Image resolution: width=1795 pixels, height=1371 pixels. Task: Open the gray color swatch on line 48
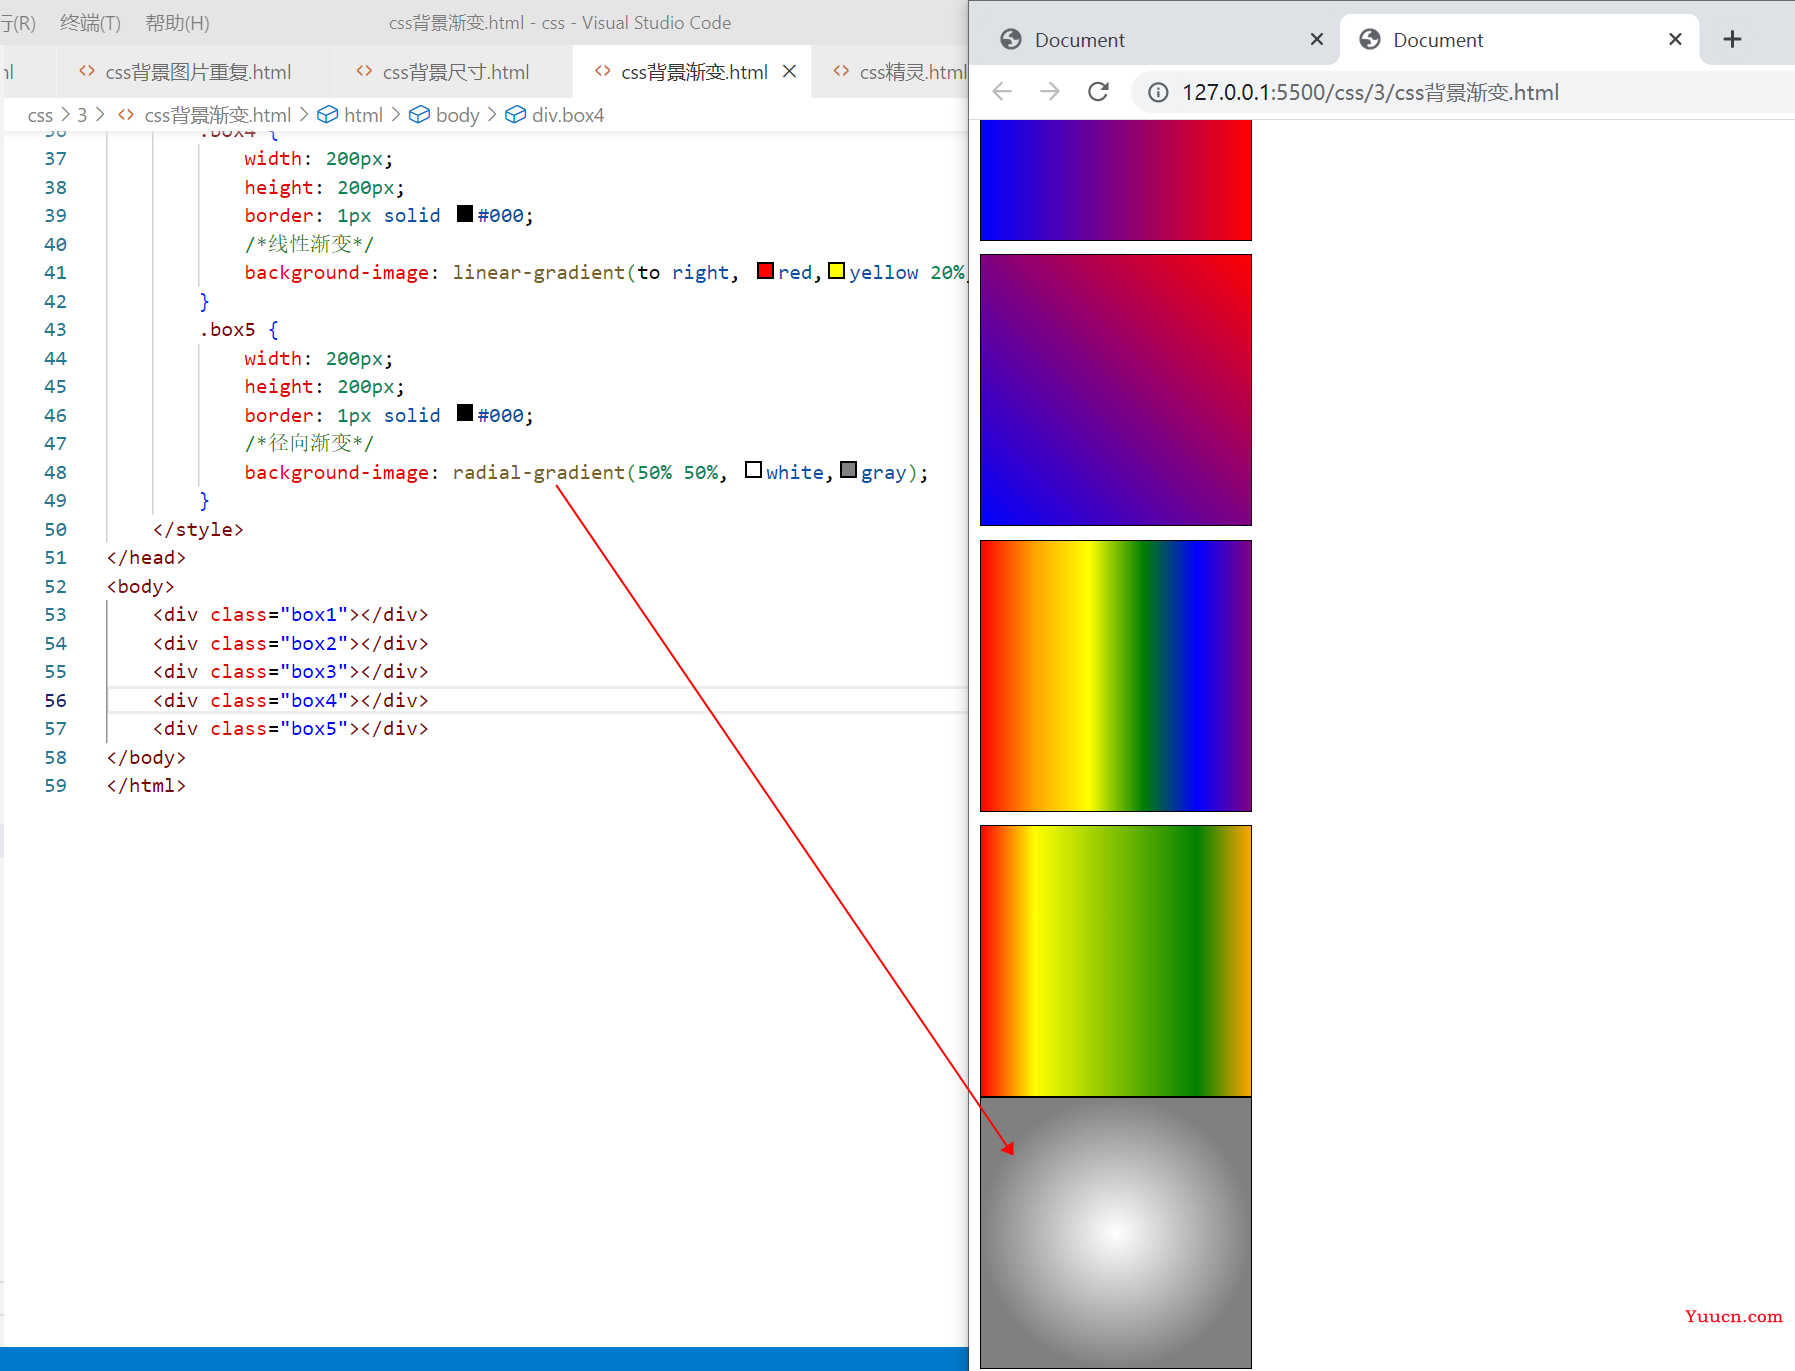pyautogui.click(x=849, y=470)
